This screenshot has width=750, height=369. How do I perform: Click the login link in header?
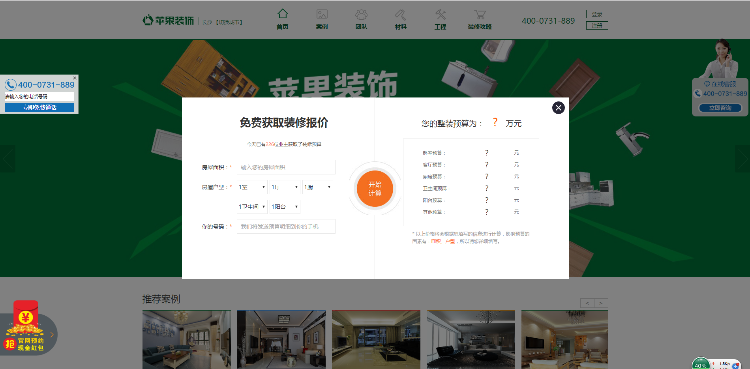[597, 14]
